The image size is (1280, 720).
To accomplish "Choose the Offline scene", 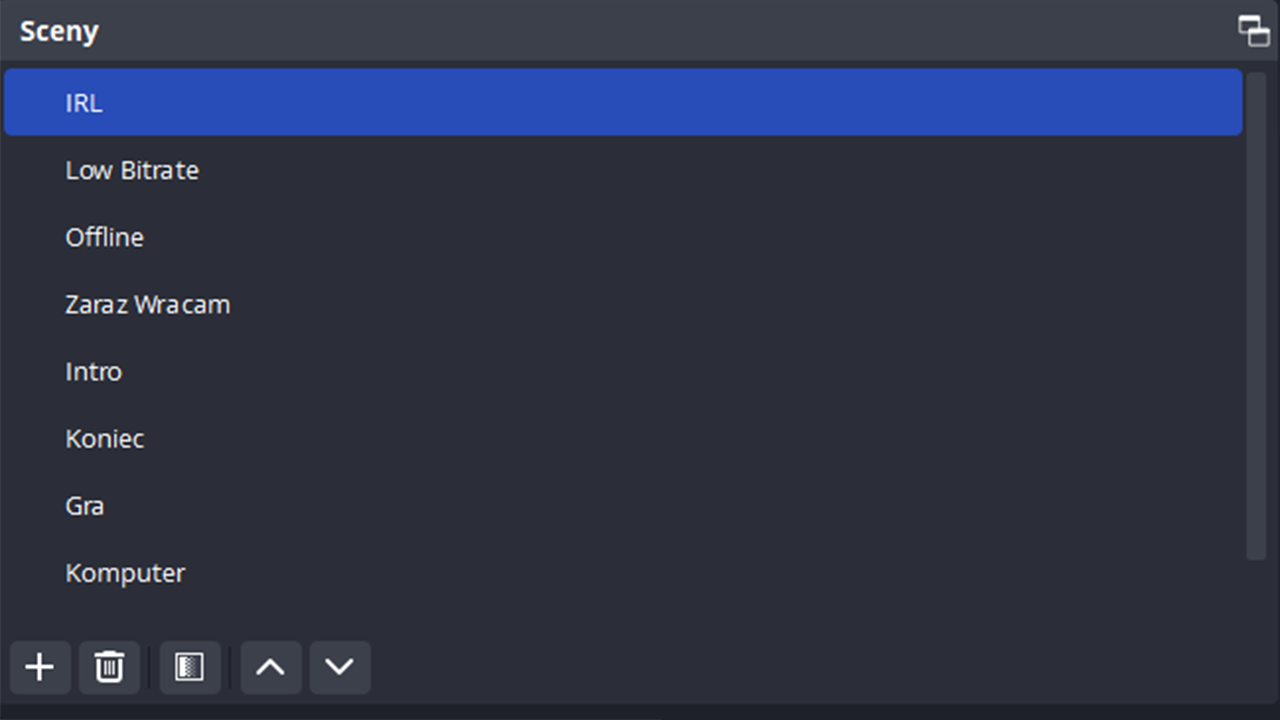I will point(105,237).
